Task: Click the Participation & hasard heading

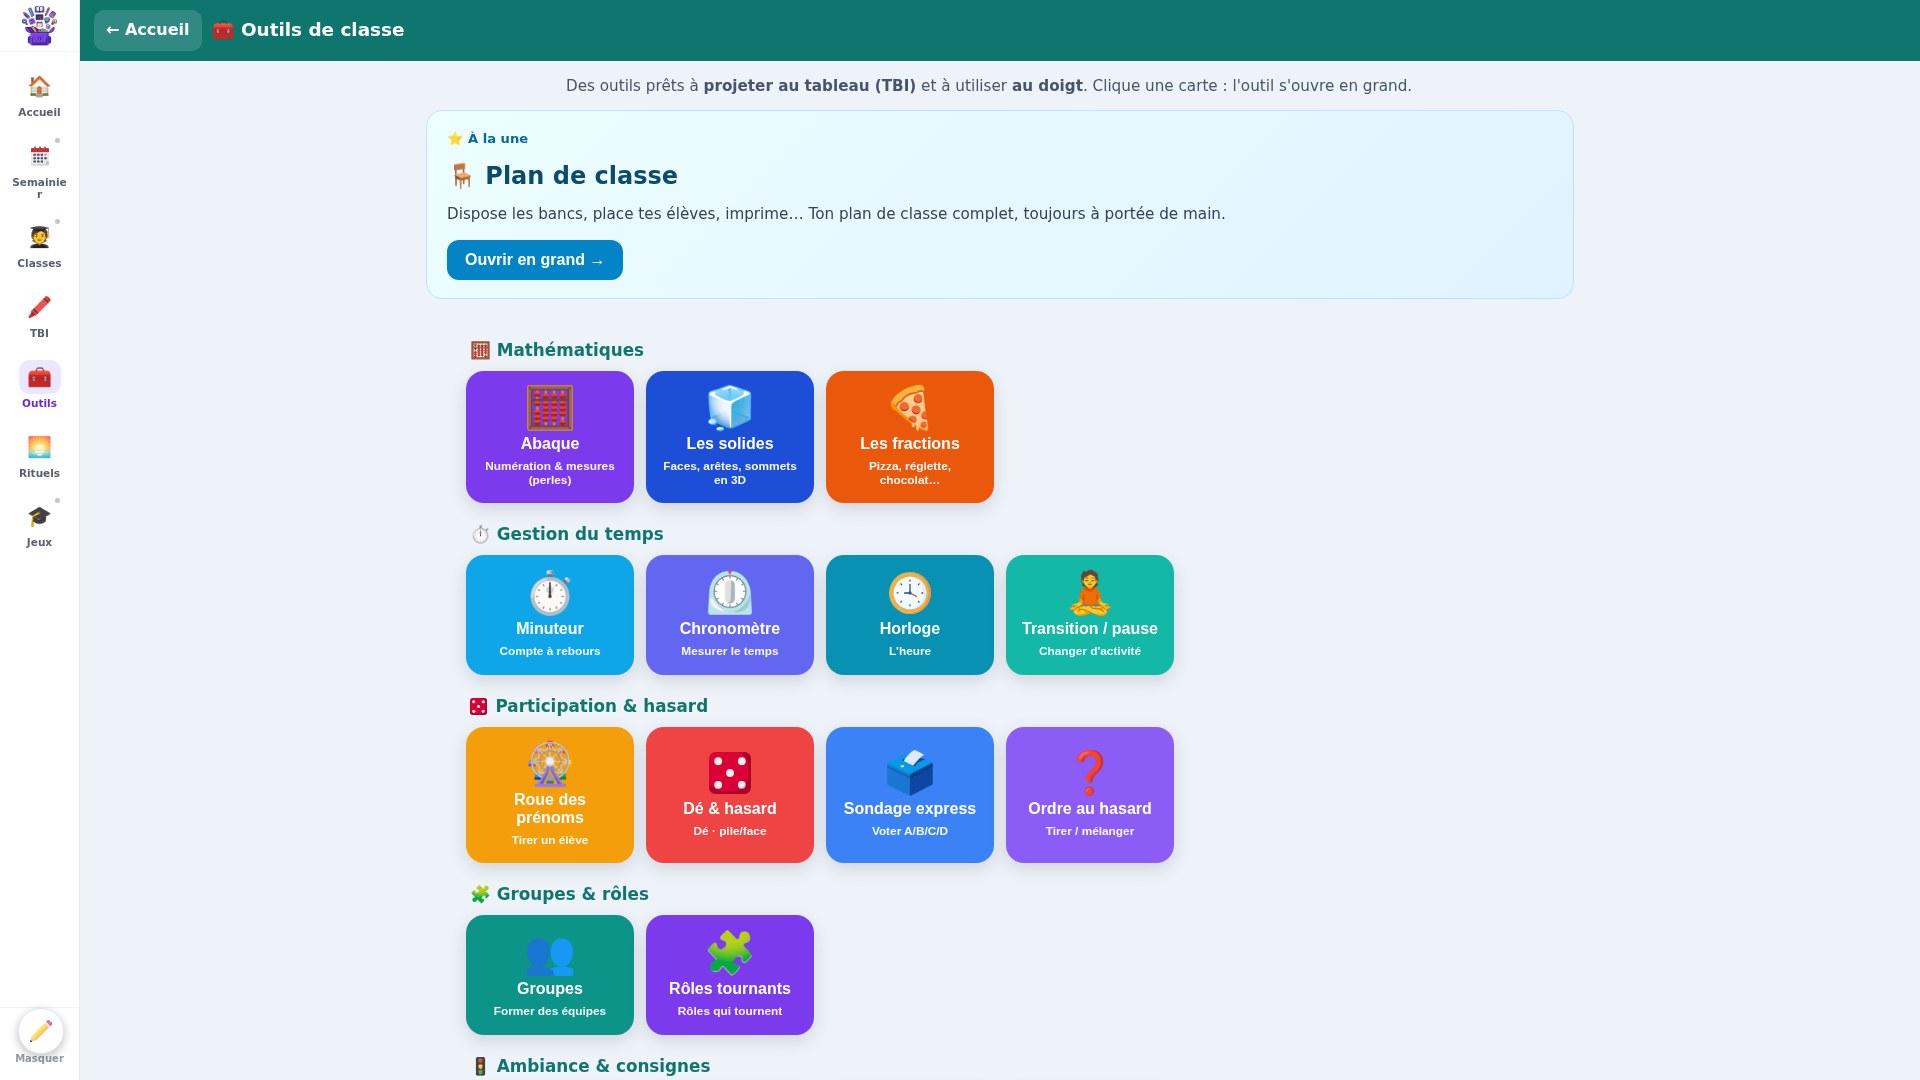Action: pos(601,706)
